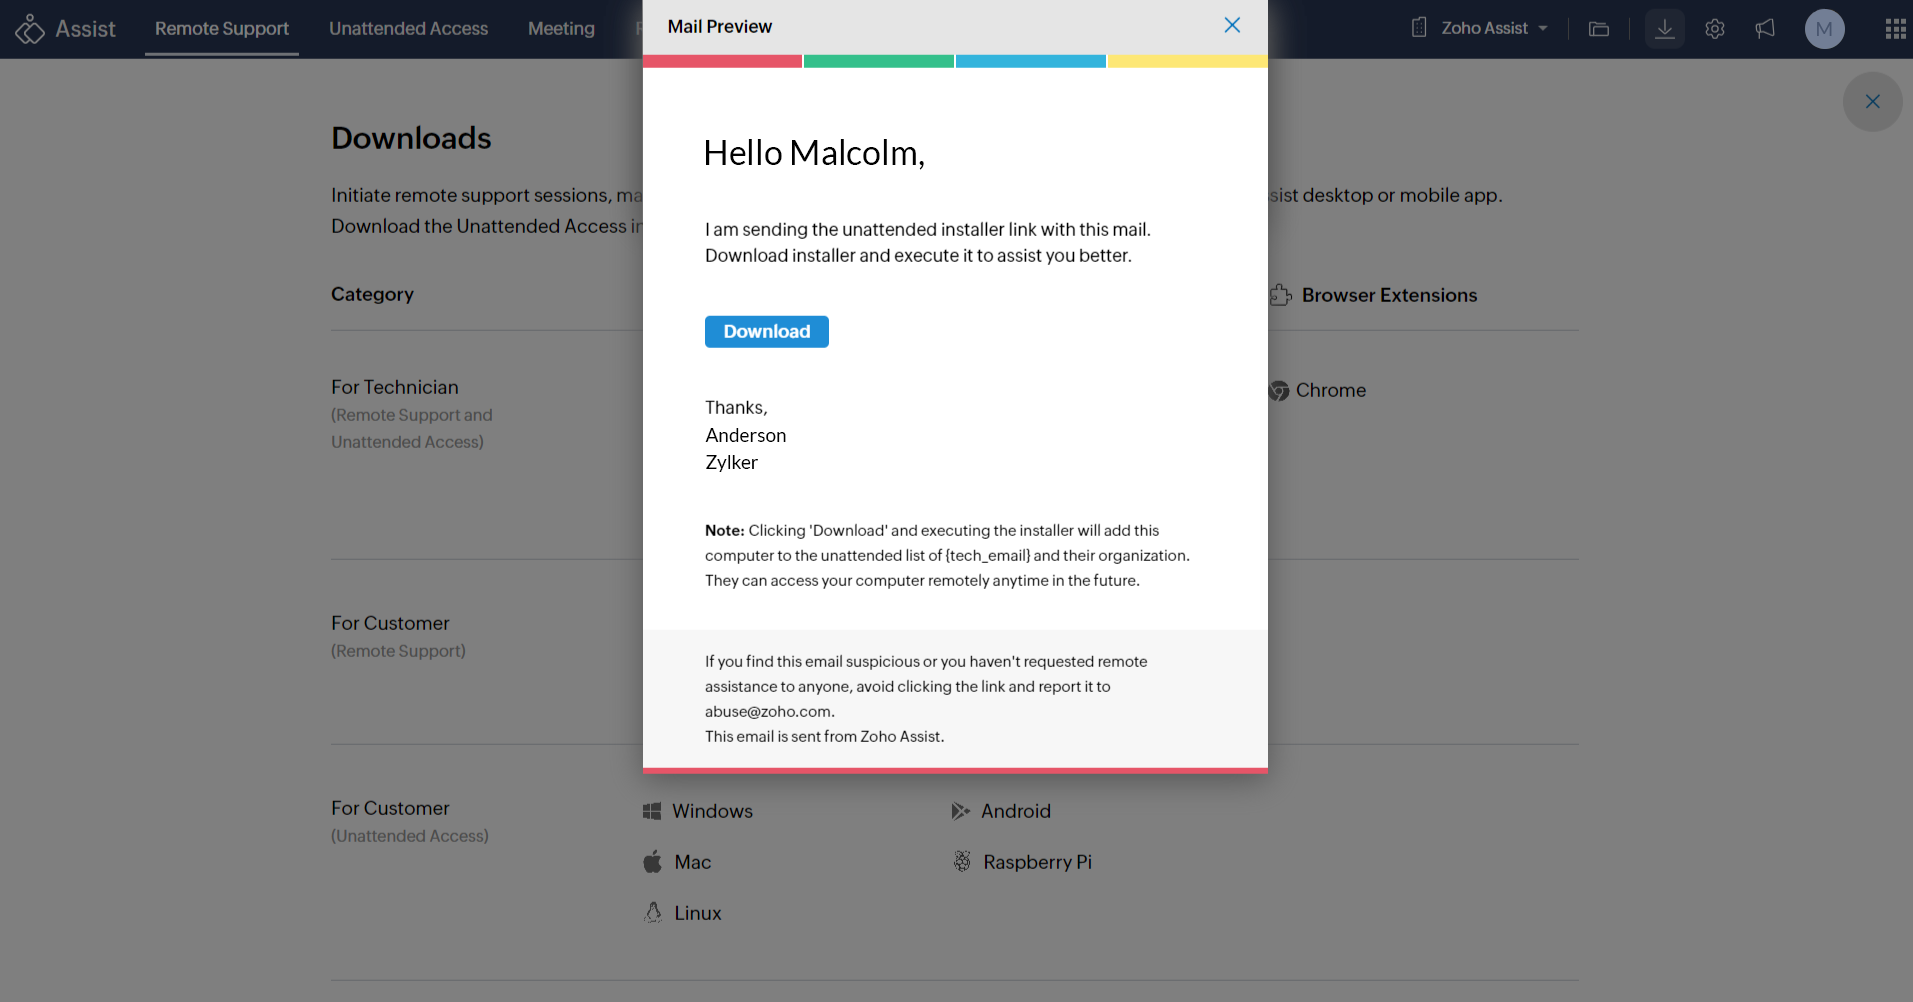
Task: Open the Downloads icon in the top bar
Action: 1664,29
